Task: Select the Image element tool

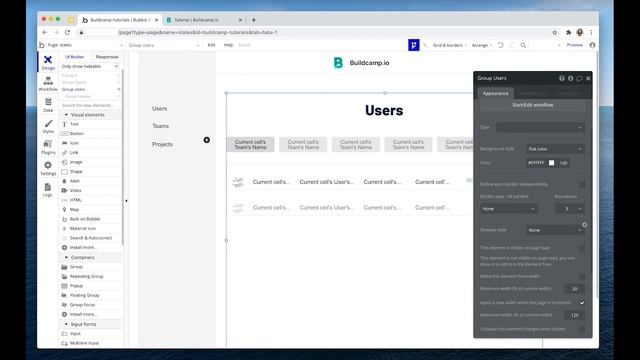Action: (76, 162)
